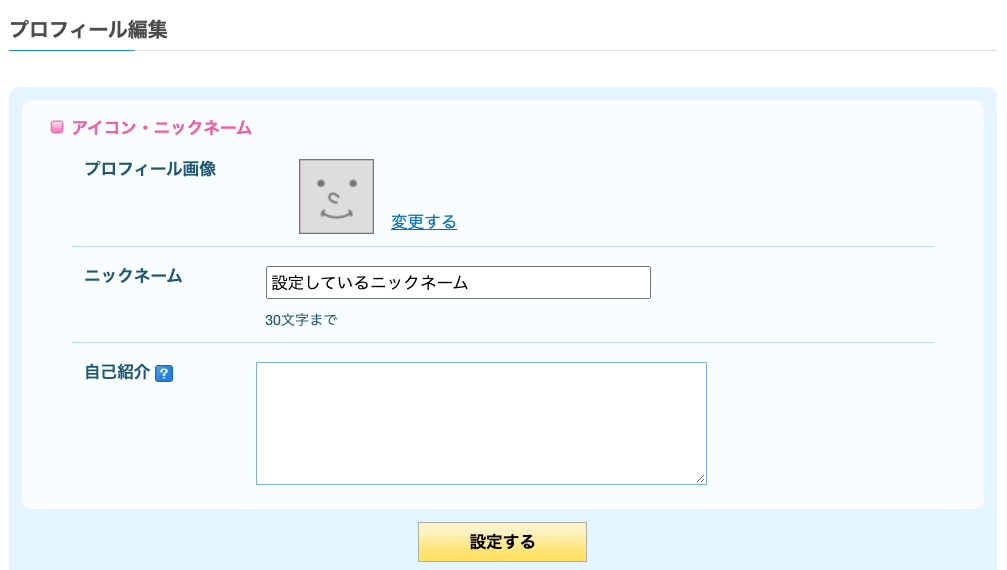Click the divider line above ニックネーム row
The height and width of the screenshot is (570, 1007).
[503, 246]
